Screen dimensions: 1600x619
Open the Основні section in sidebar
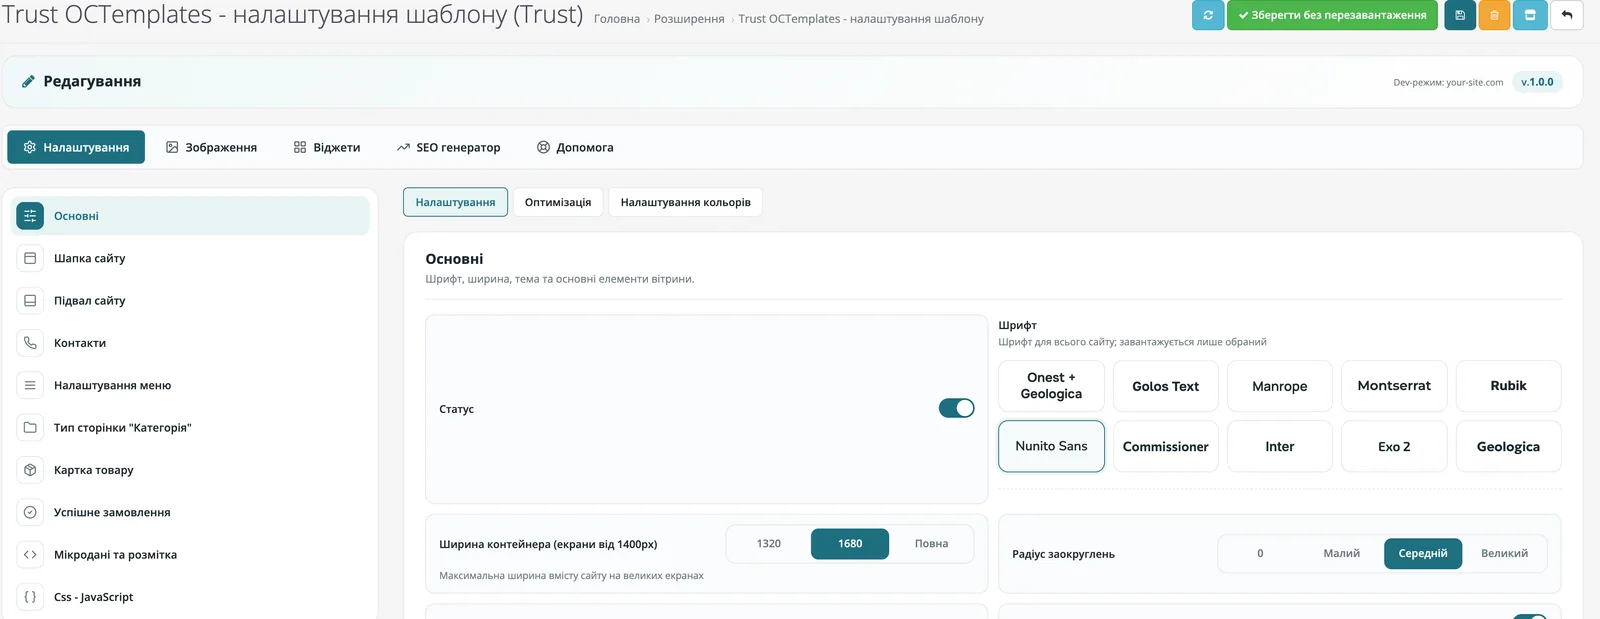(x=190, y=216)
